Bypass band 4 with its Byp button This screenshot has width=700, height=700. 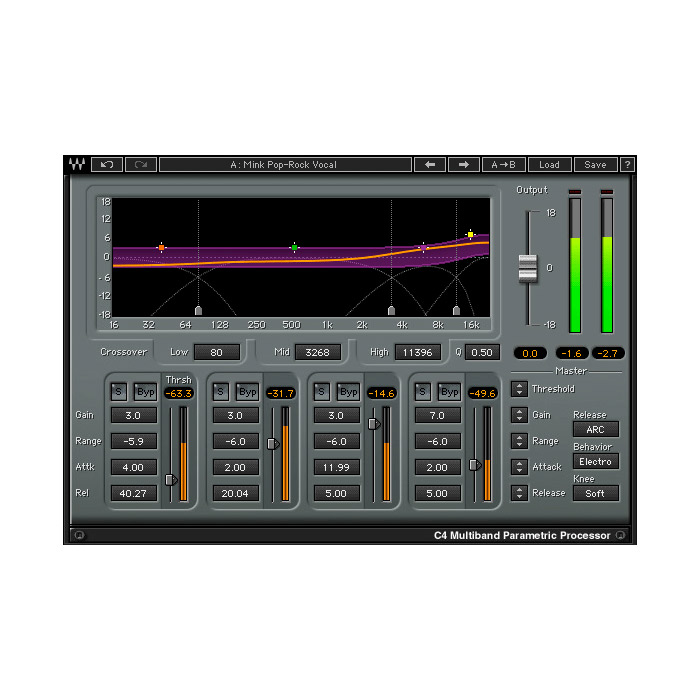[x=449, y=392]
